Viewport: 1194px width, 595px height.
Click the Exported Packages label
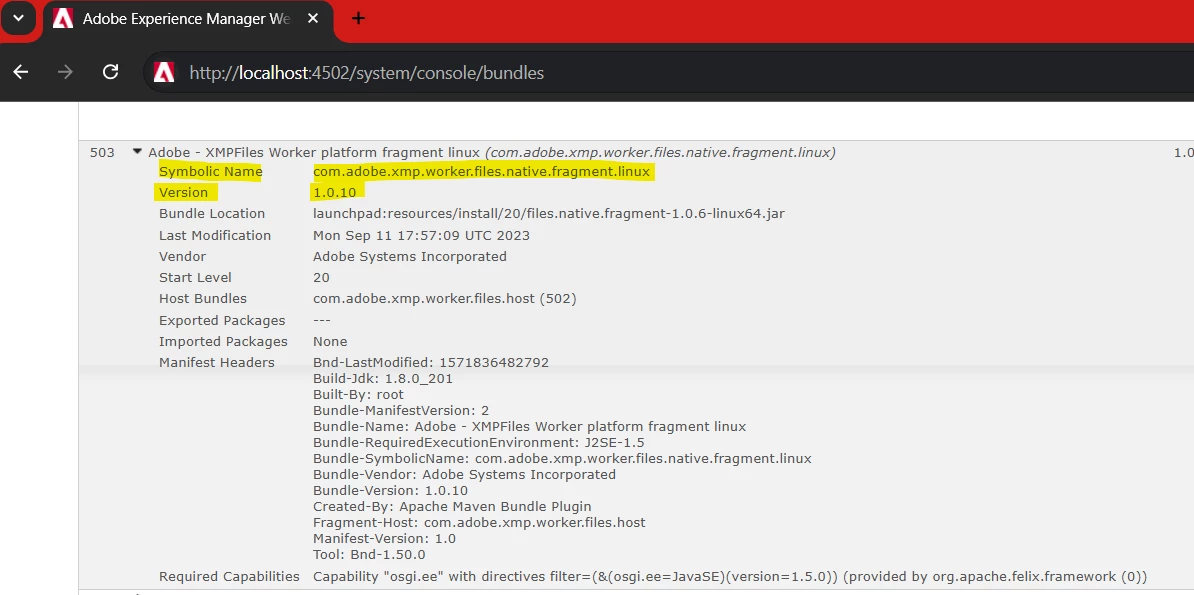pos(222,321)
